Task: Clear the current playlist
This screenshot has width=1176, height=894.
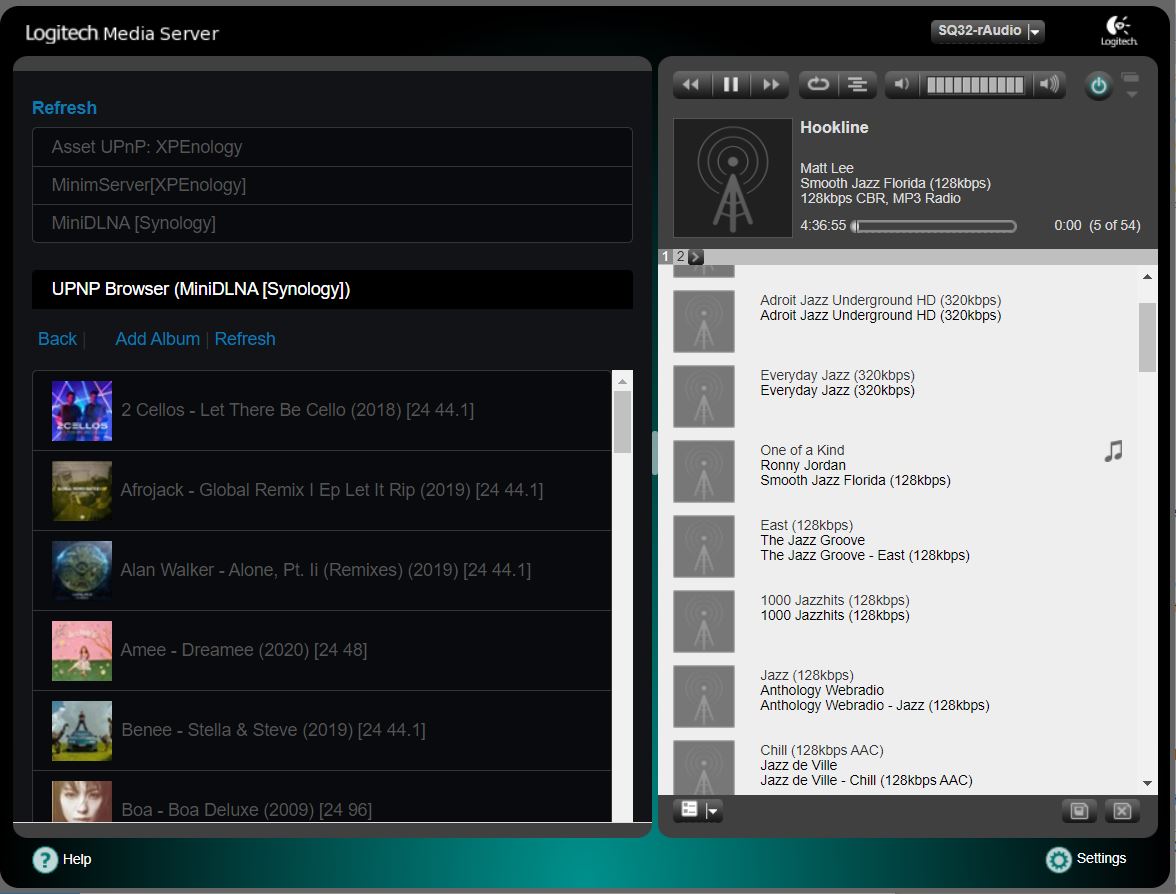Action: pyautogui.click(x=1122, y=811)
